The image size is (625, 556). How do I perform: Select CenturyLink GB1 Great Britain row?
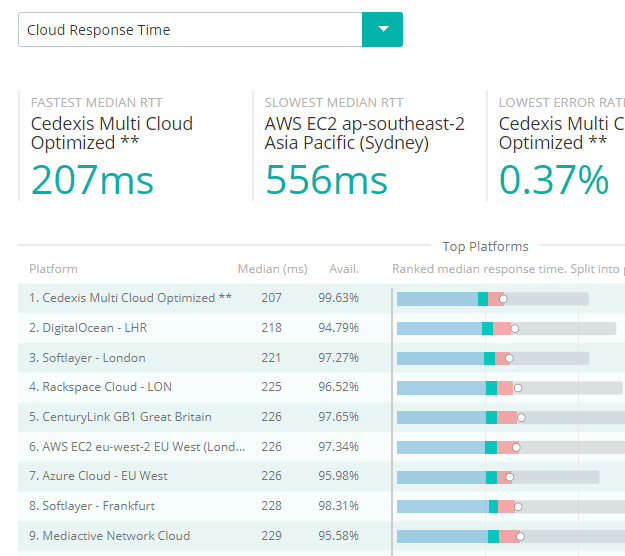point(120,417)
